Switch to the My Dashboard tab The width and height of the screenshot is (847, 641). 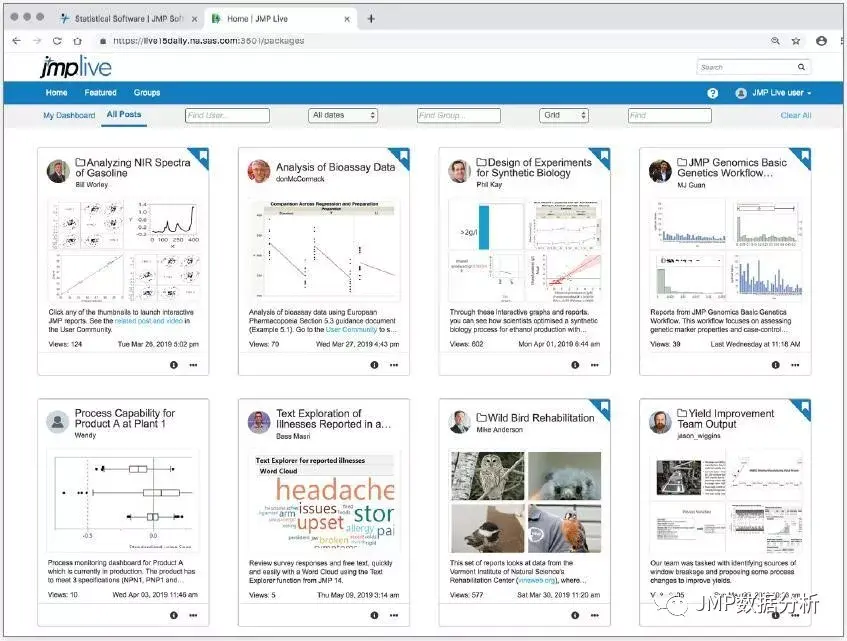pyautogui.click(x=69, y=115)
